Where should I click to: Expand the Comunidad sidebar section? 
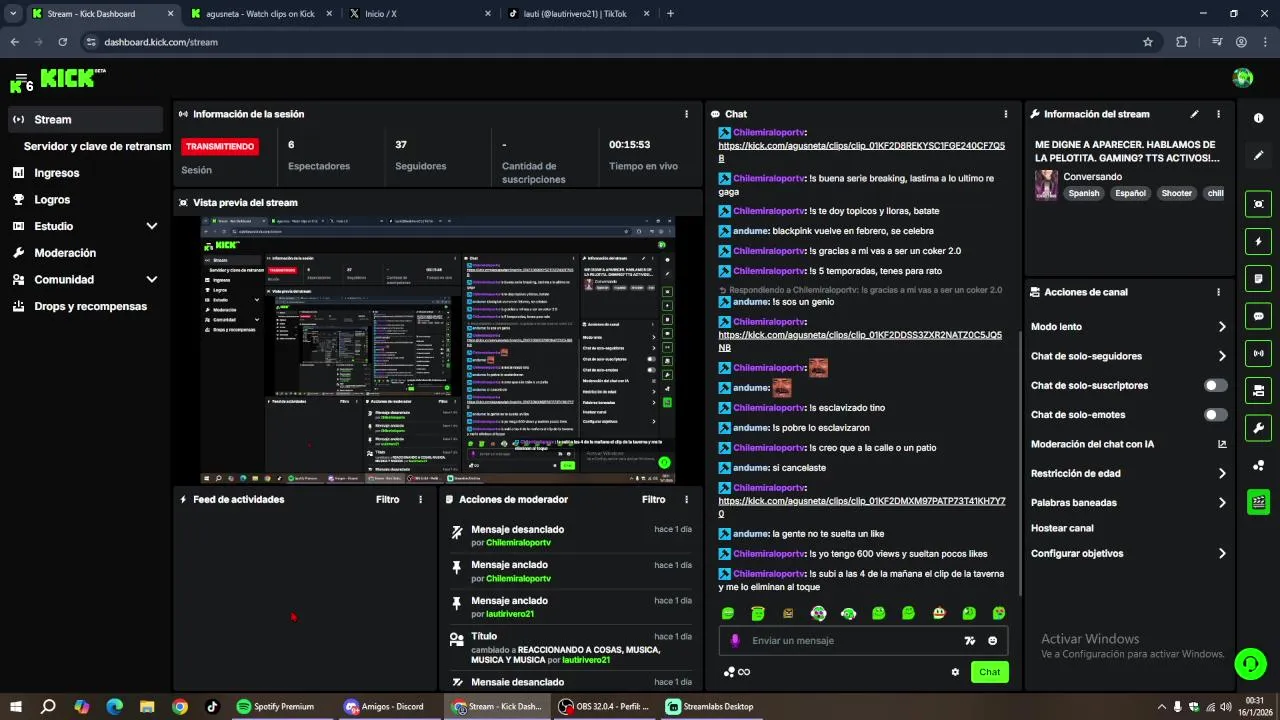[152, 280]
